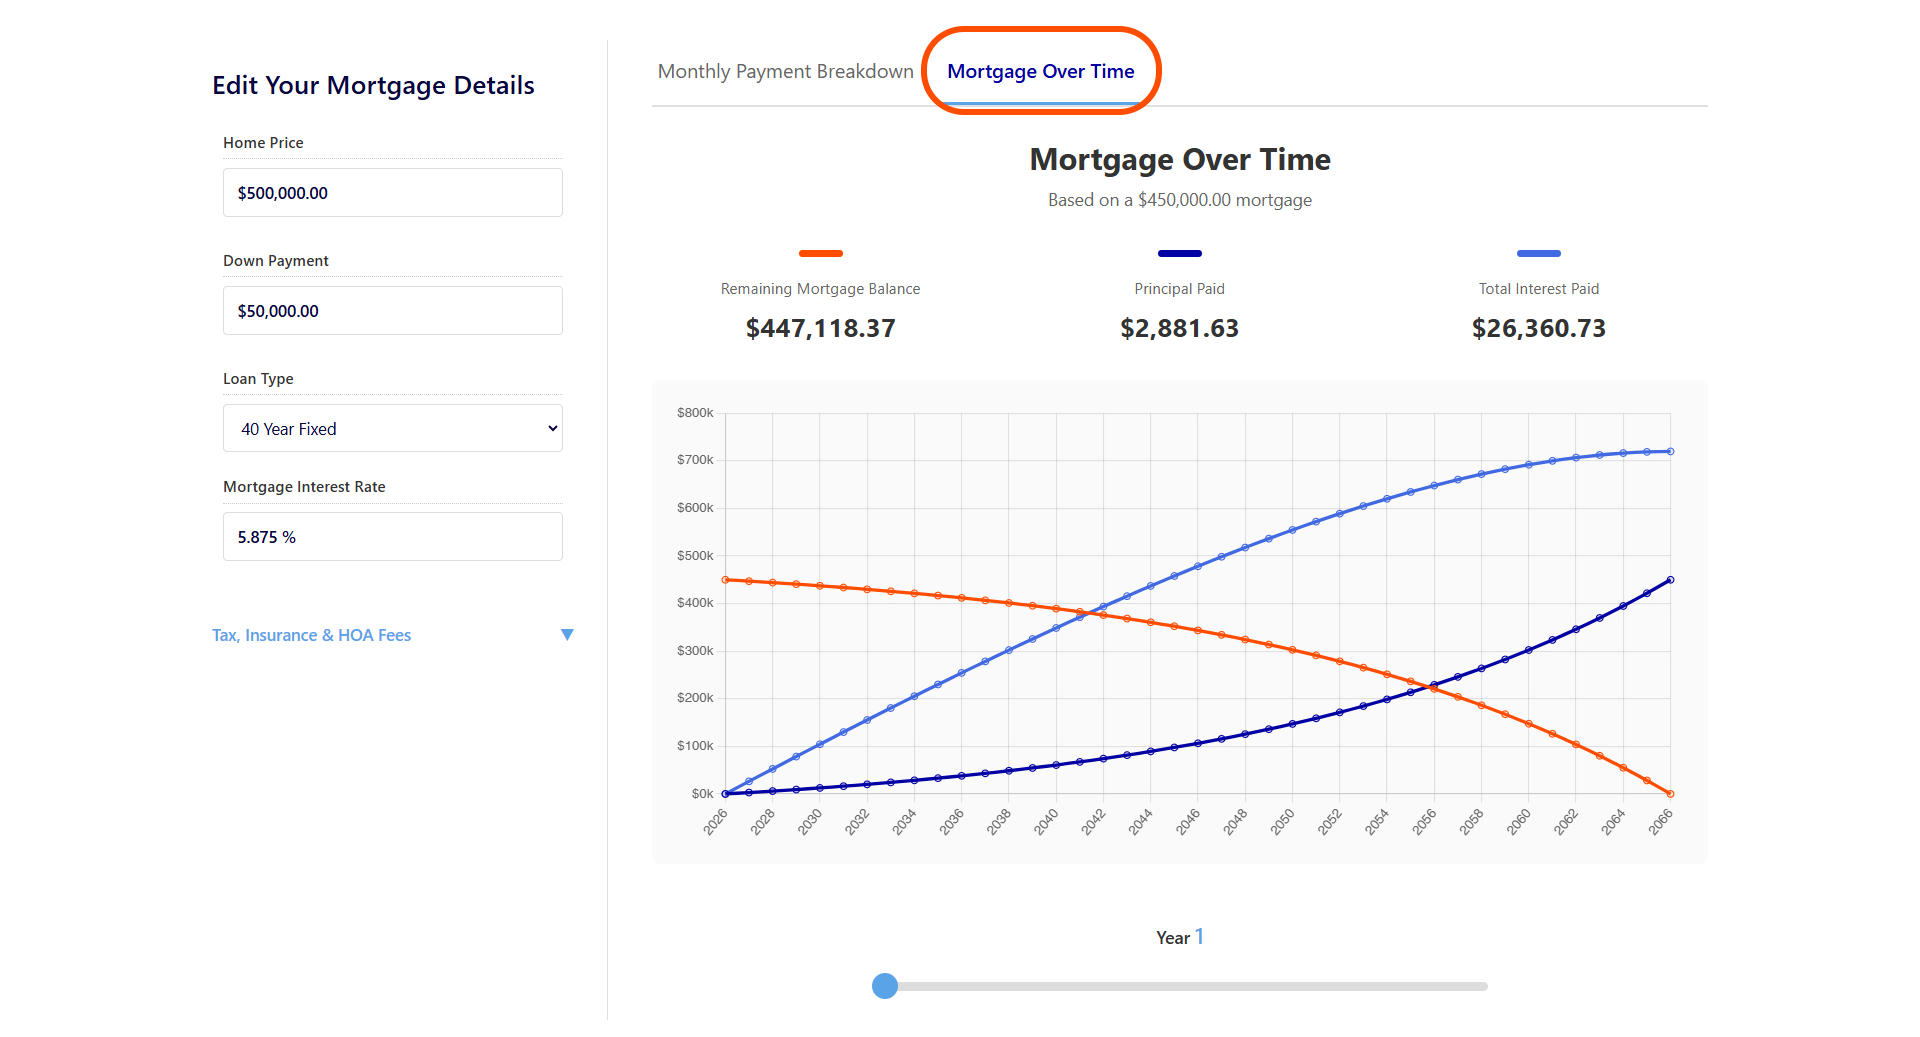Click the light blue Total Interest Paid swatch

1538,254
